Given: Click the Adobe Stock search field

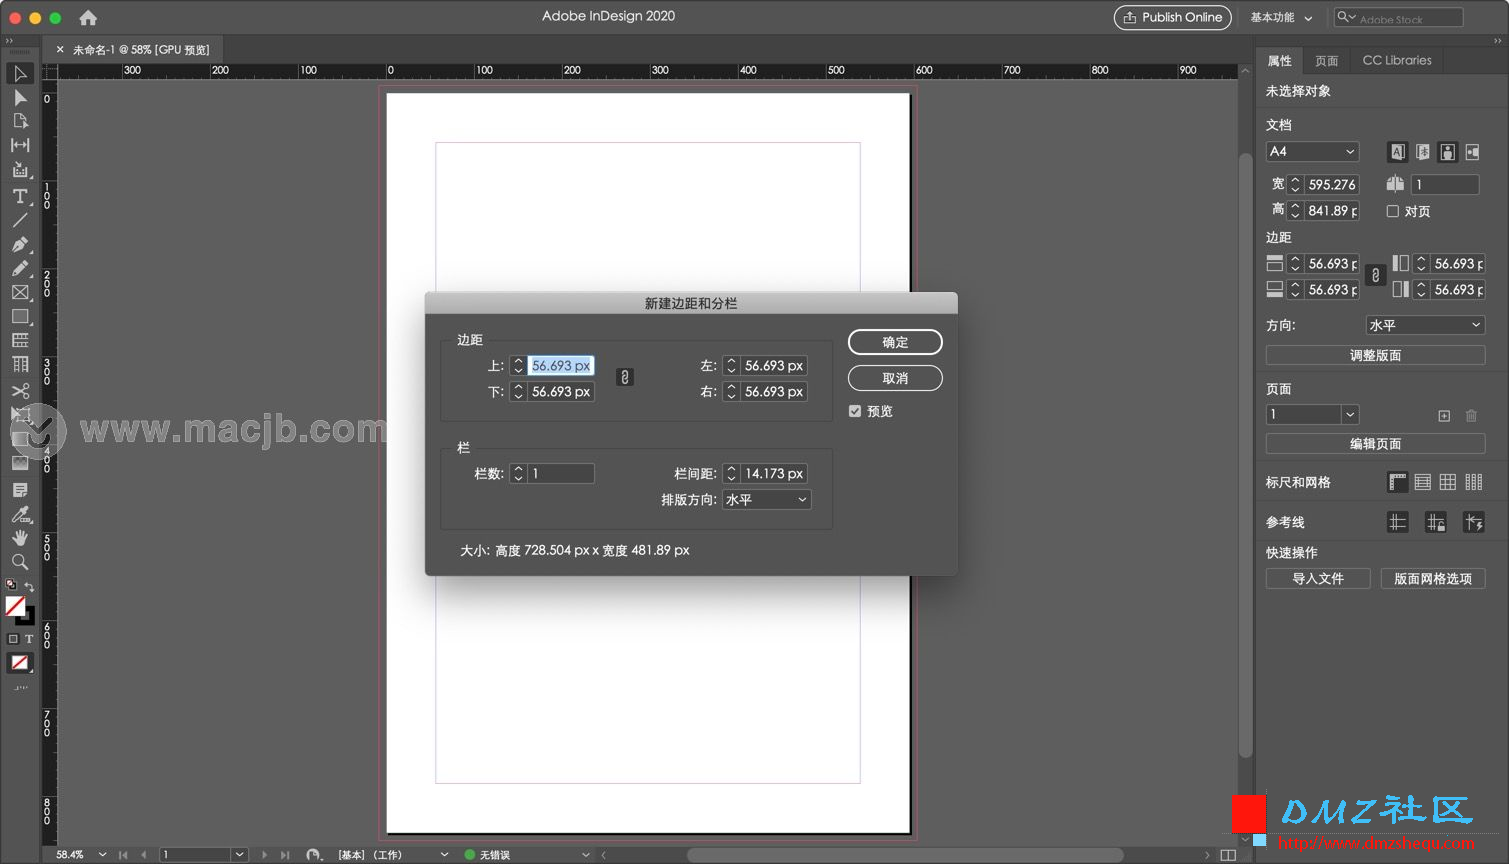Looking at the screenshot, I should [1398, 18].
